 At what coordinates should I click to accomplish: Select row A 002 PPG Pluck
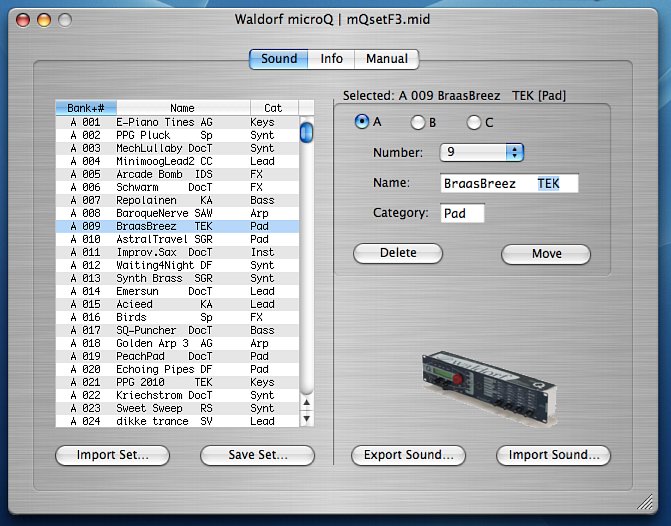177,135
